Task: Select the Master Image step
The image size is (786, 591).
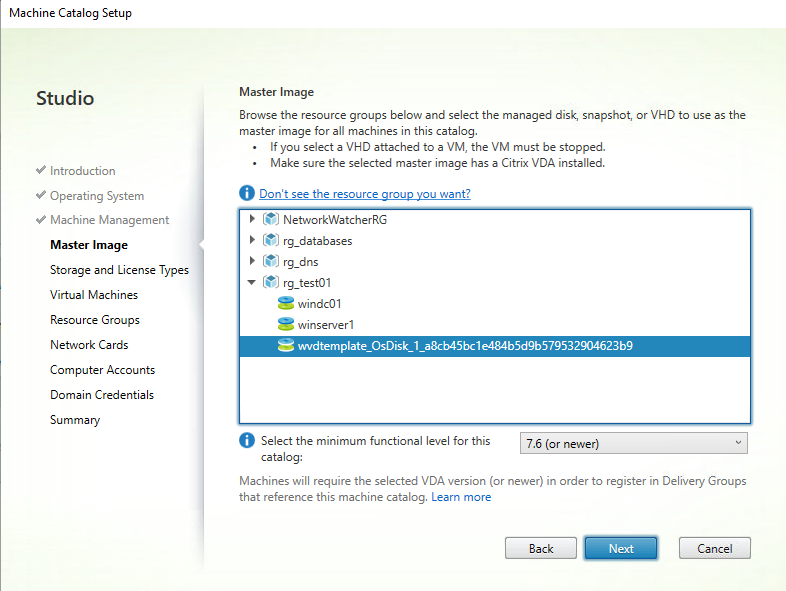Action: (x=89, y=245)
